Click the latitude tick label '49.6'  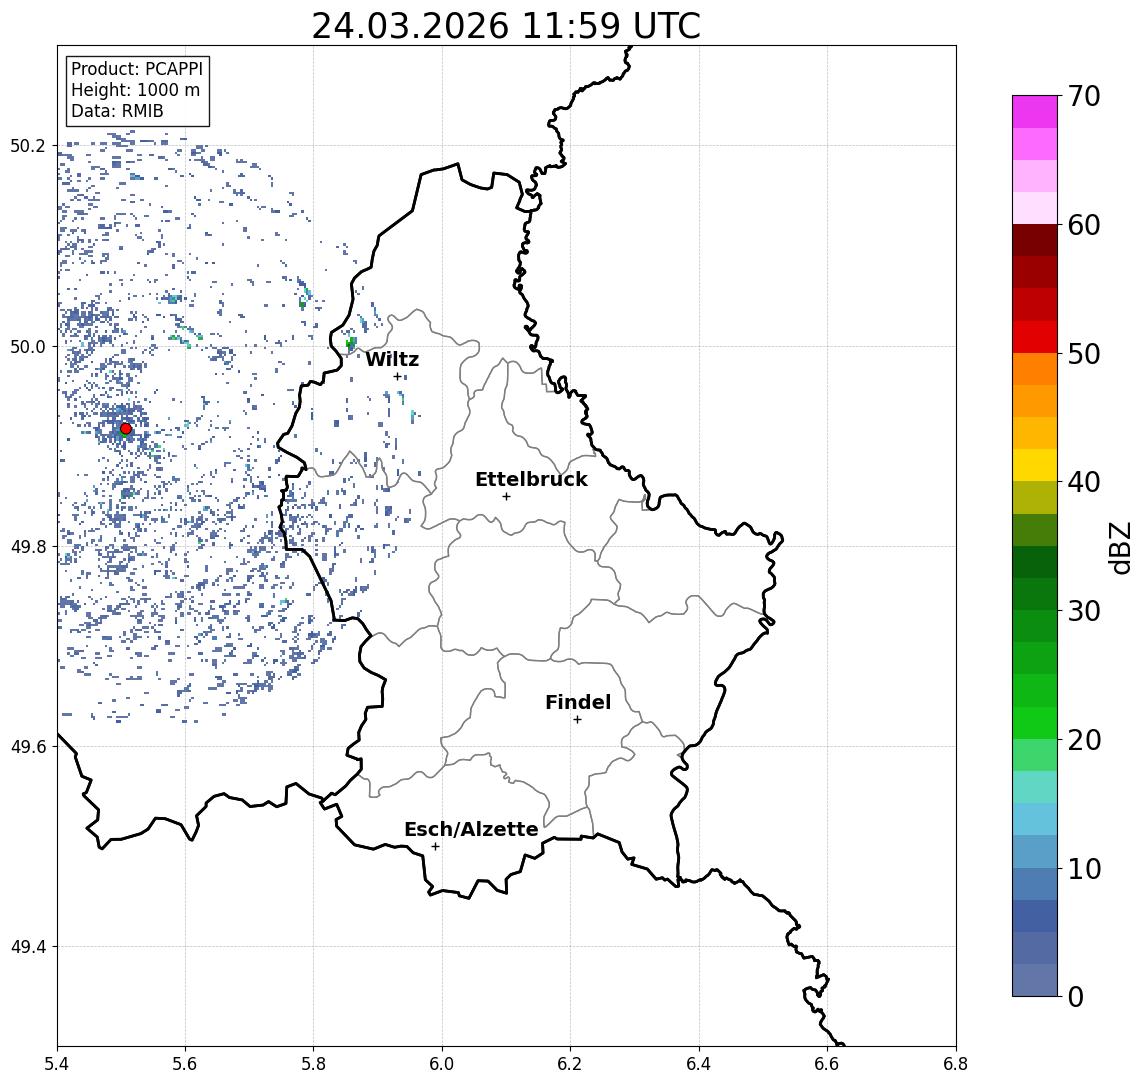click(x=28, y=747)
